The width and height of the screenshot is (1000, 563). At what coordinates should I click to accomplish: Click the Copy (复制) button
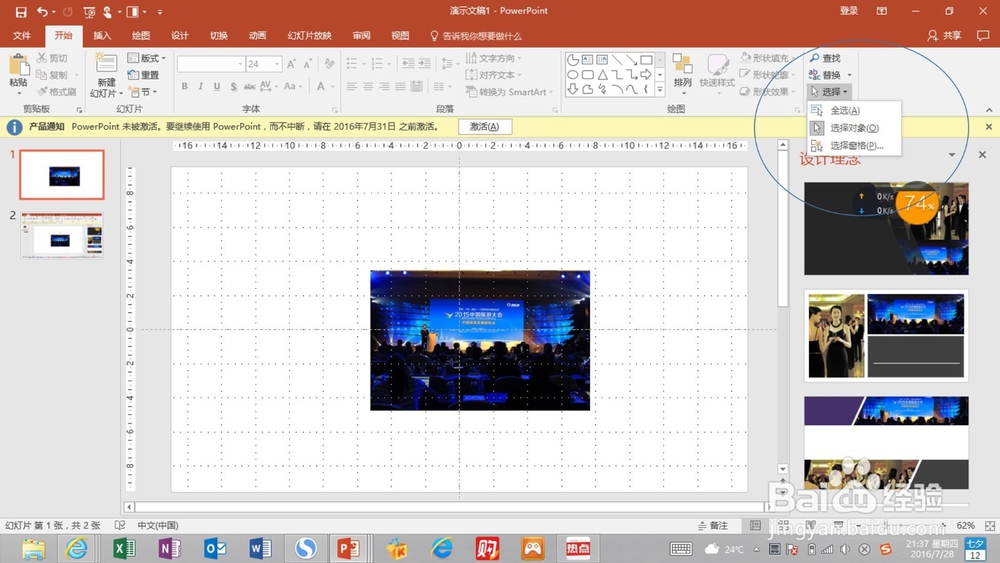click(x=52, y=75)
